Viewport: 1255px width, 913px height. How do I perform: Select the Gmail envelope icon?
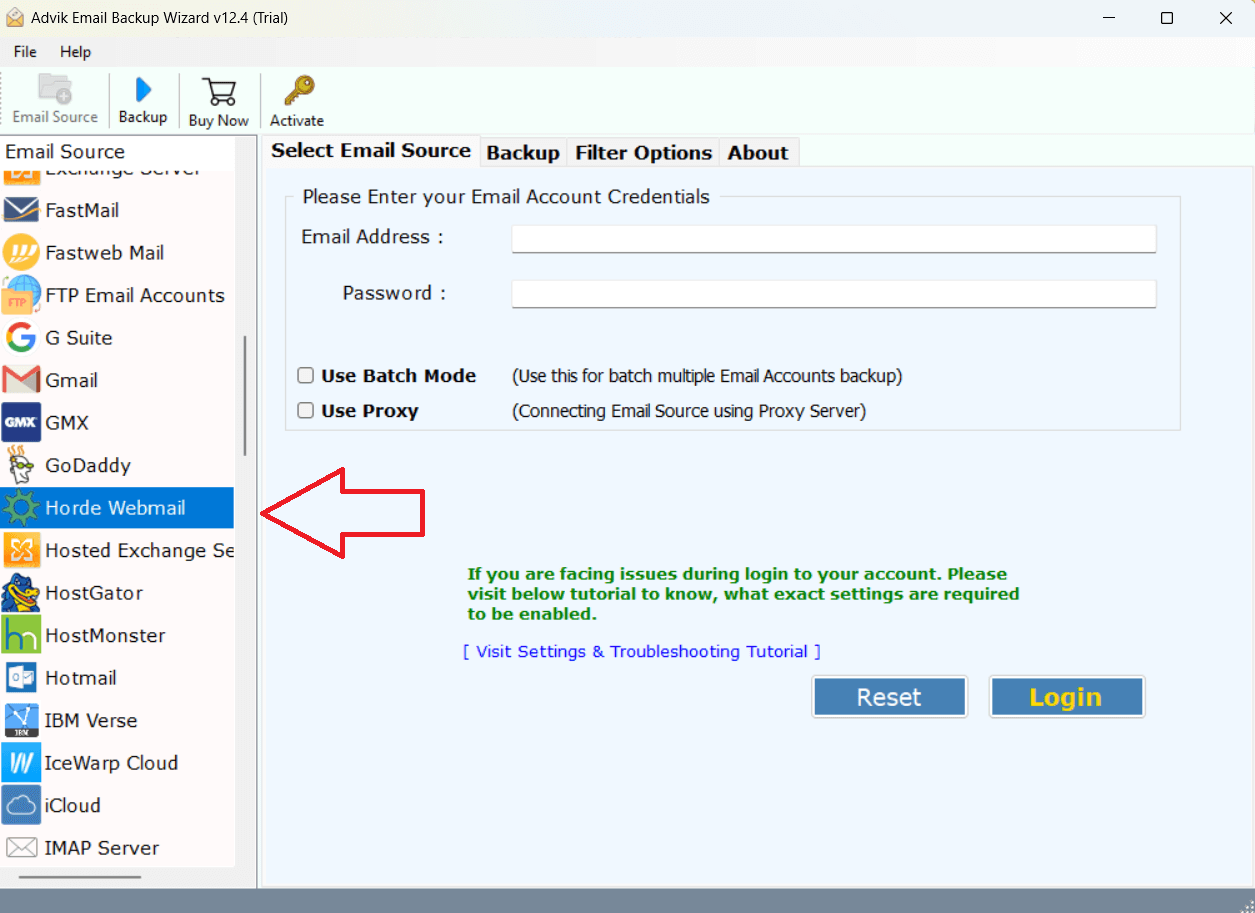coord(21,380)
